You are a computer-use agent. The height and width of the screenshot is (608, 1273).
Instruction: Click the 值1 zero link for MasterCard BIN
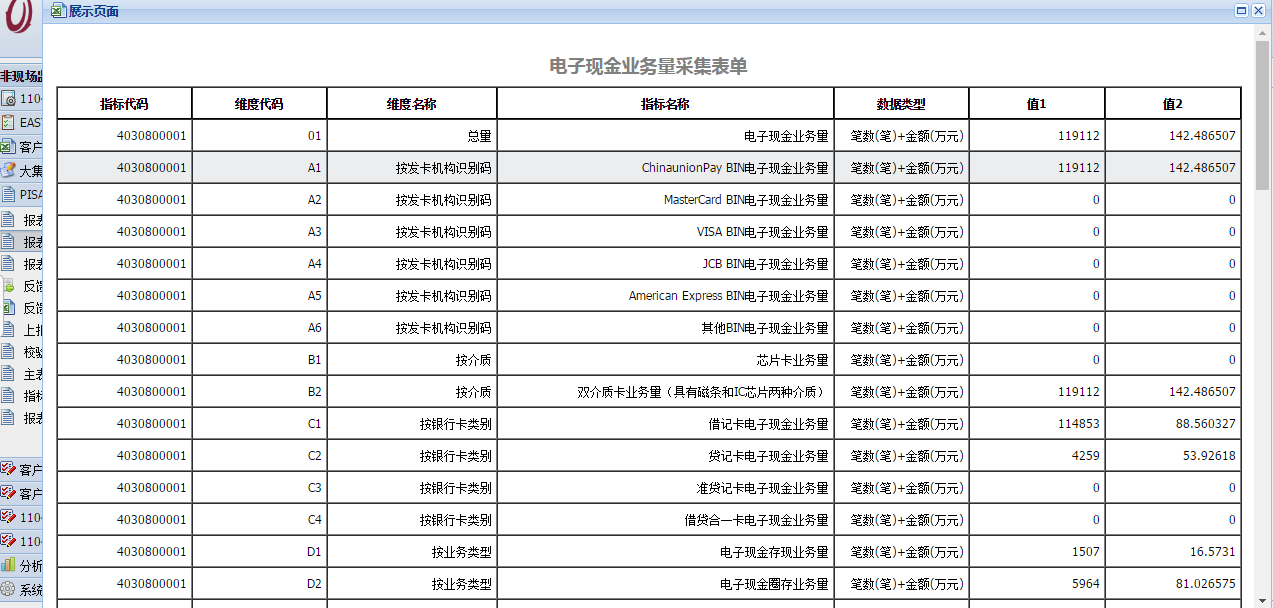[1096, 200]
